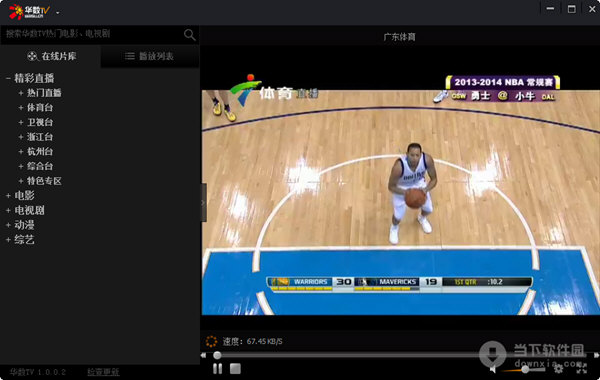Image resolution: width=600 pixels, height=380 pixels.
Task: Select the 卫视台 label
Action: point(40,122)
